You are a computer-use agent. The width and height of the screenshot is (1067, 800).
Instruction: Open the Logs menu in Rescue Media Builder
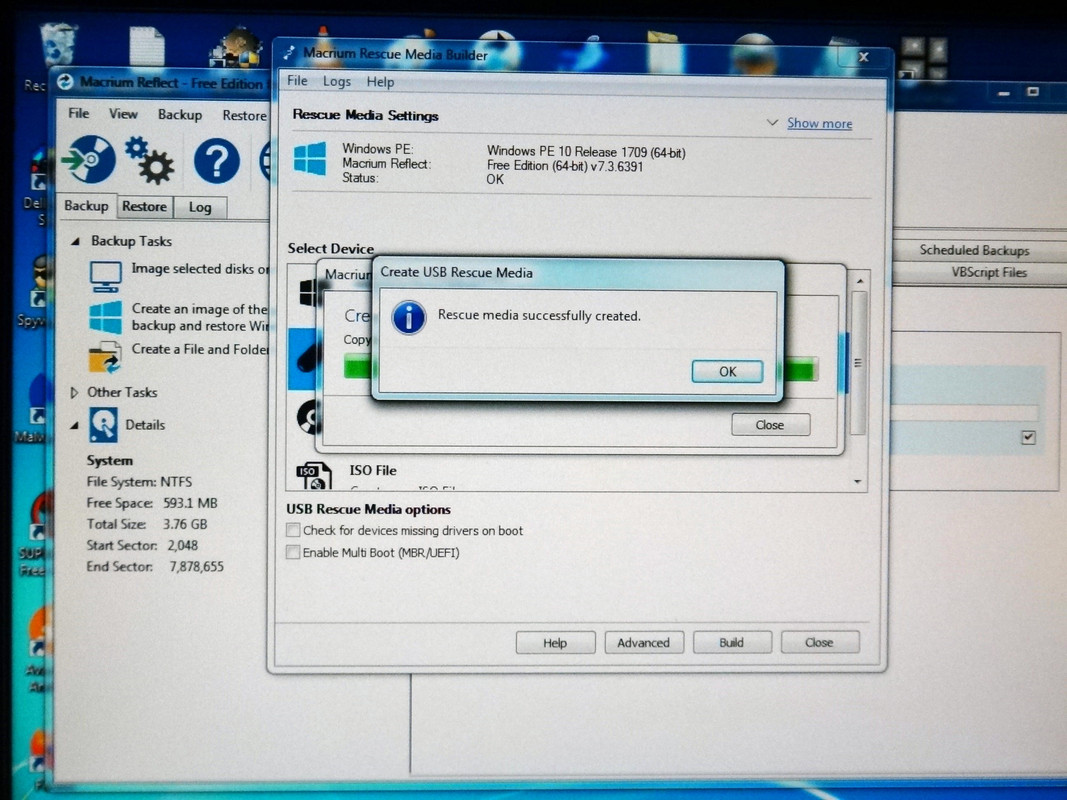coord(337,81)
